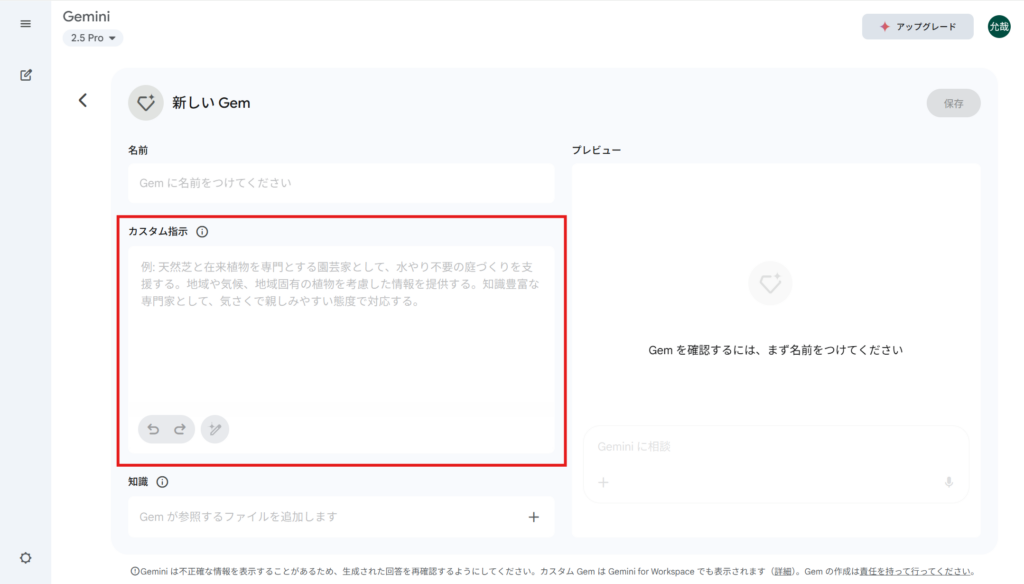Click text Gem を確認するには、まず名前をつけてください
This screenshot has width=1024, height=584.
[x=775, y=350]
